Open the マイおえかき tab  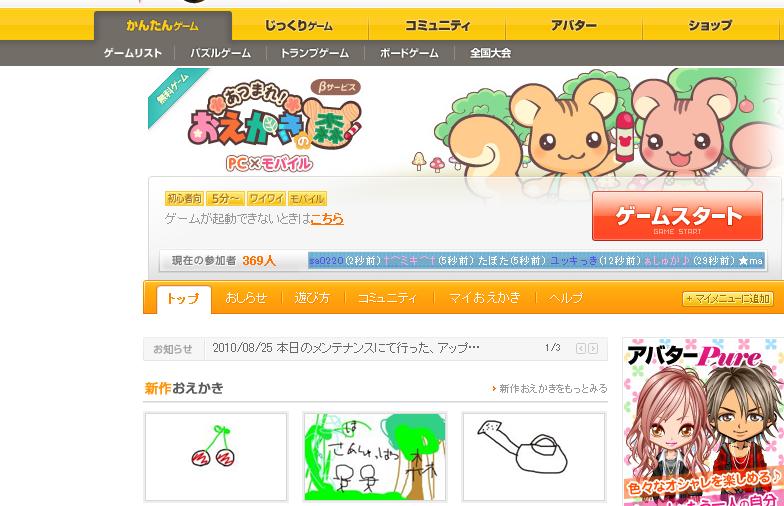(x=484, y=298)
